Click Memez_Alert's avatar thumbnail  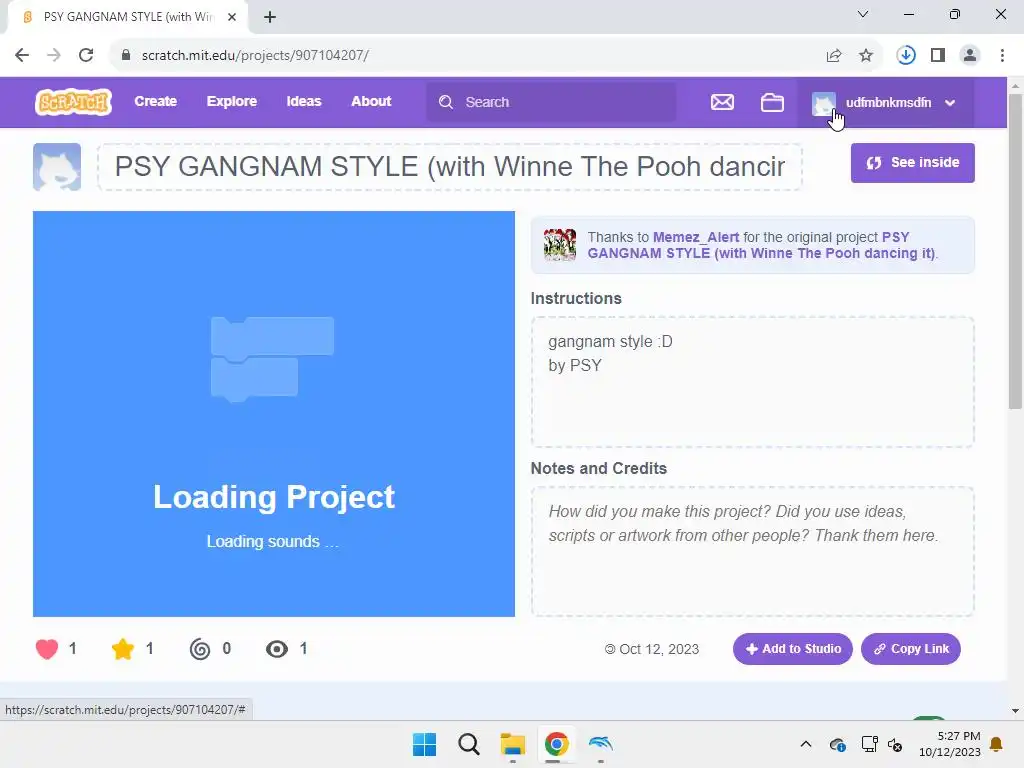tap(560, 245)
